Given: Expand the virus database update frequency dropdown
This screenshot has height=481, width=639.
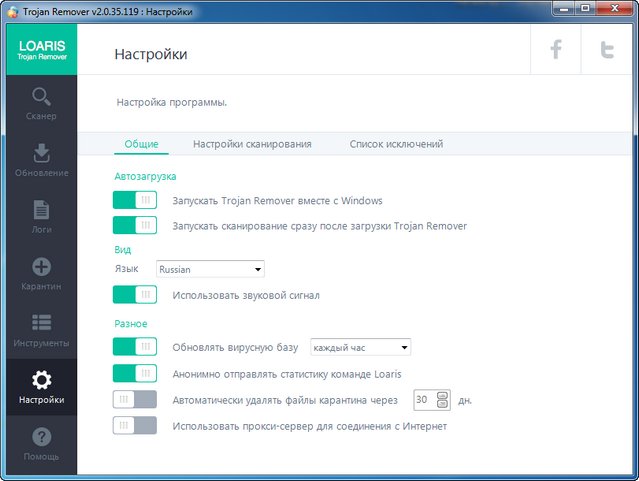Looking at the screenshot, I should [361, 347].
